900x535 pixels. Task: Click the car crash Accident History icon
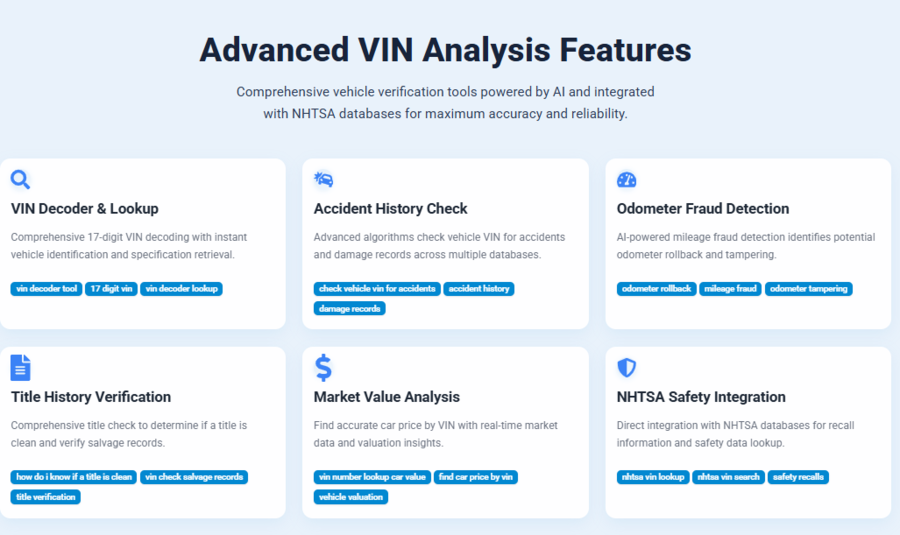coord(323,180)
